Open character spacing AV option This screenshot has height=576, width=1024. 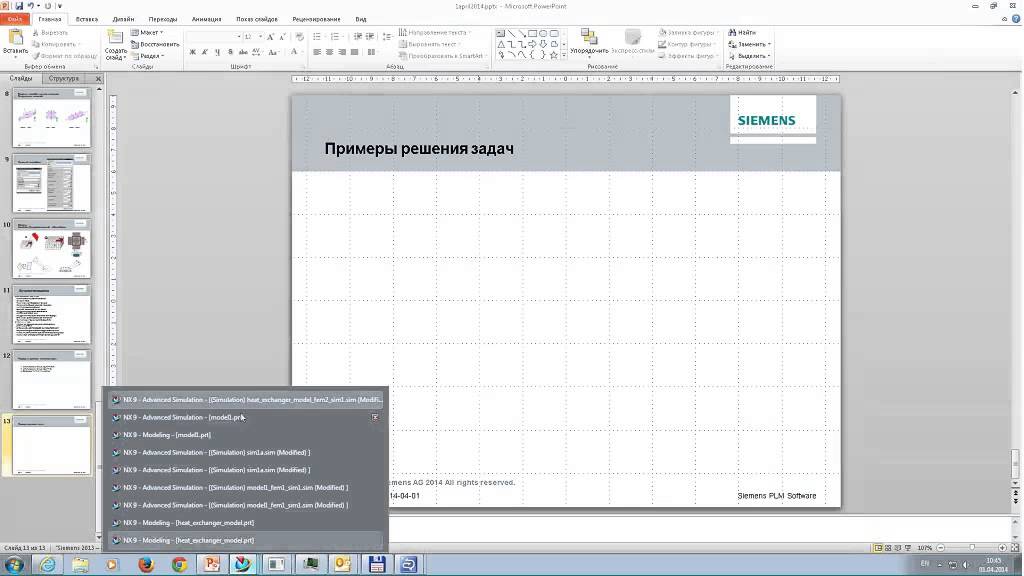click(x=256, y=52)
